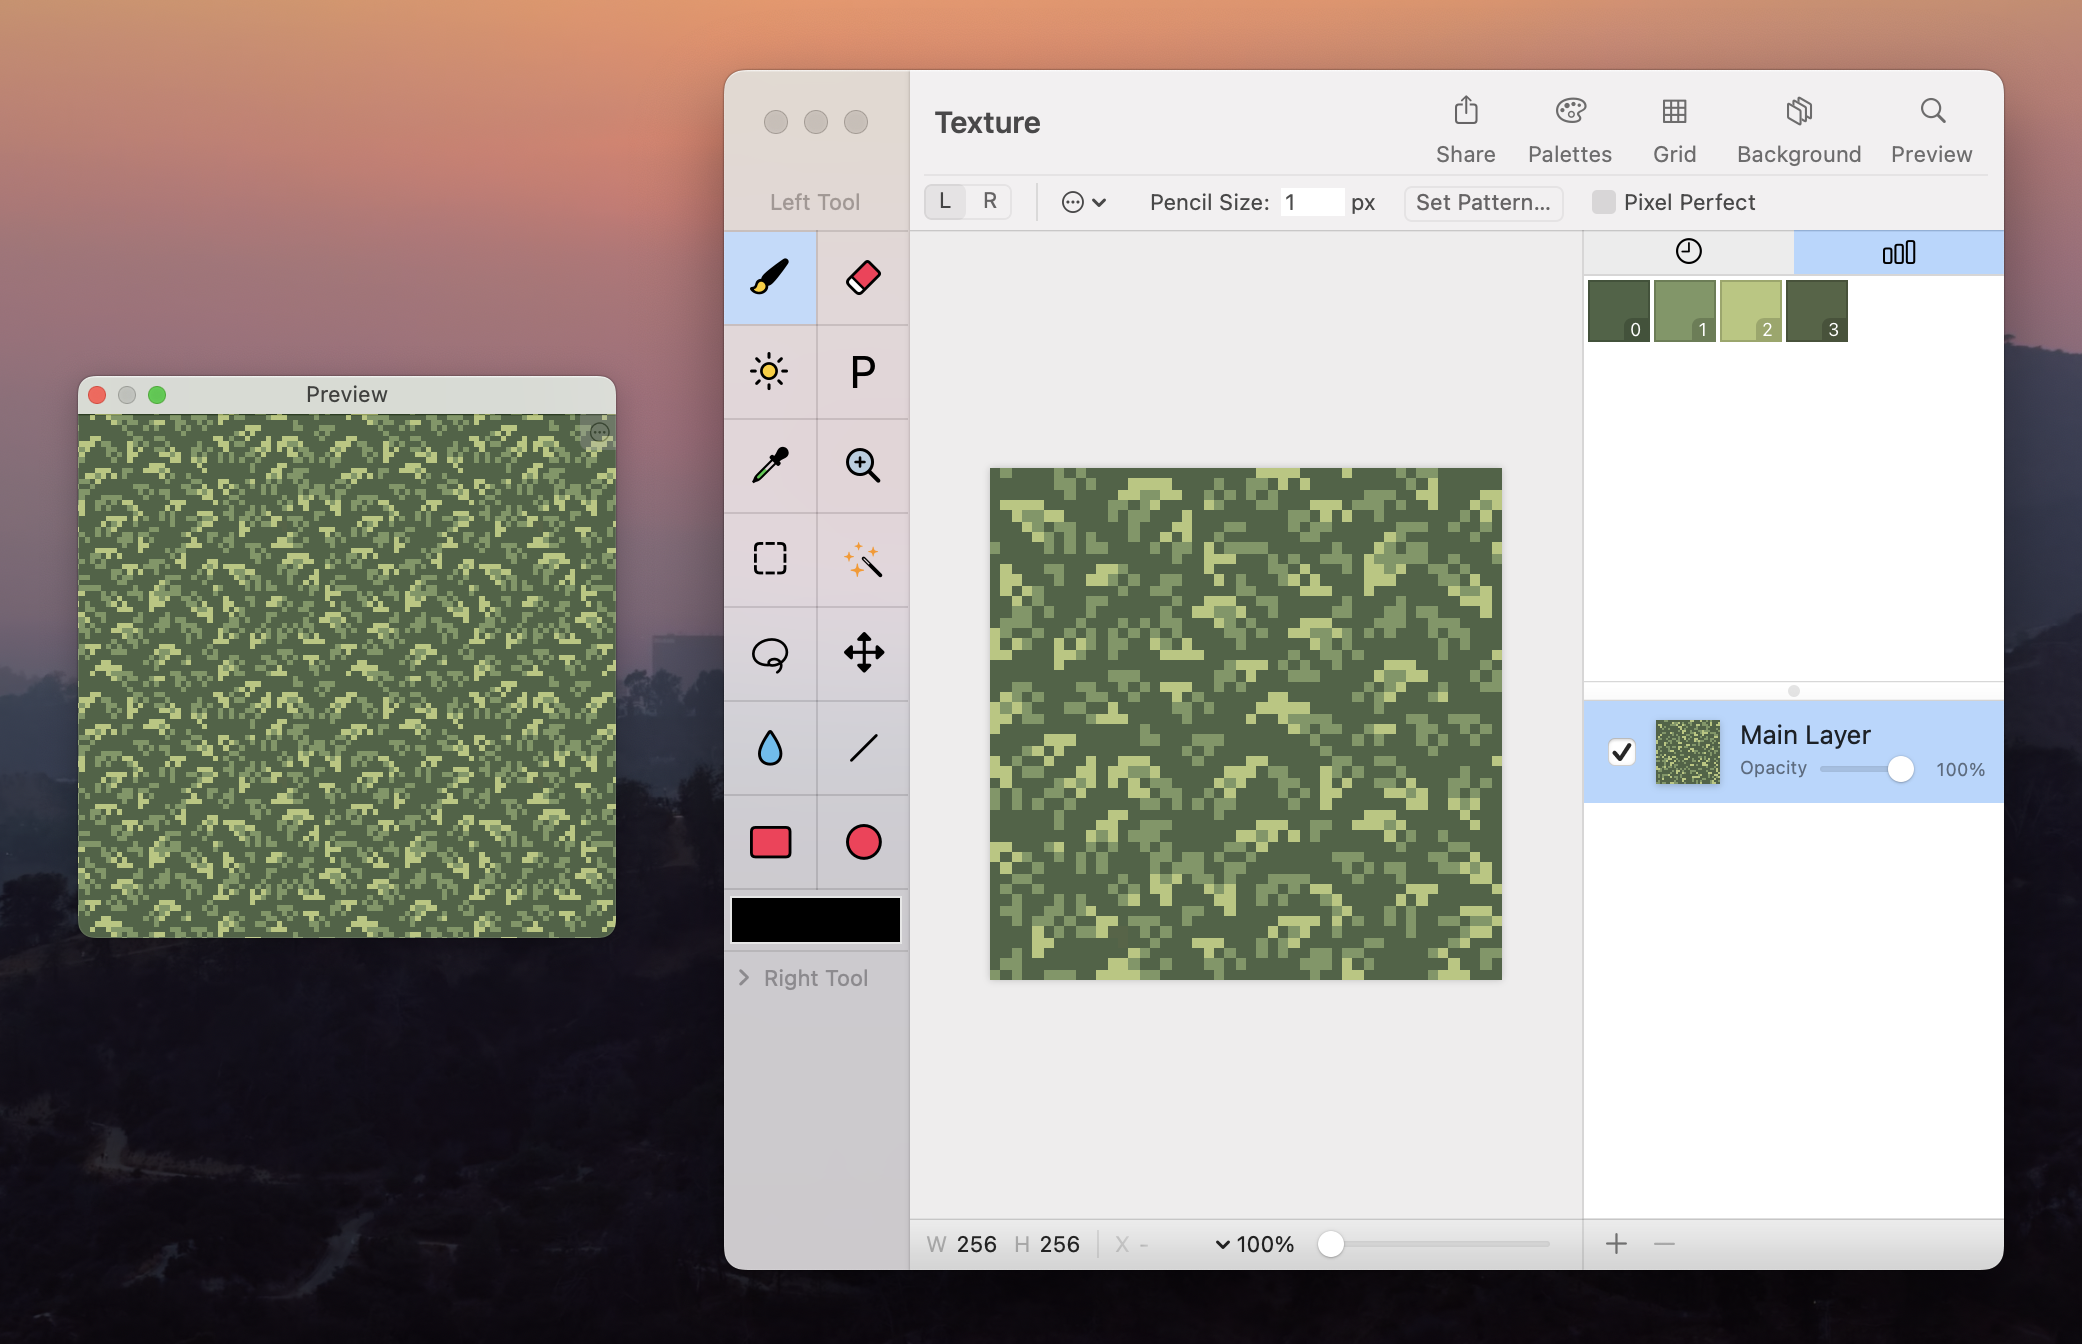
Task: Select the Lighten/Darken sun tool
Action: tap(770, 372)
